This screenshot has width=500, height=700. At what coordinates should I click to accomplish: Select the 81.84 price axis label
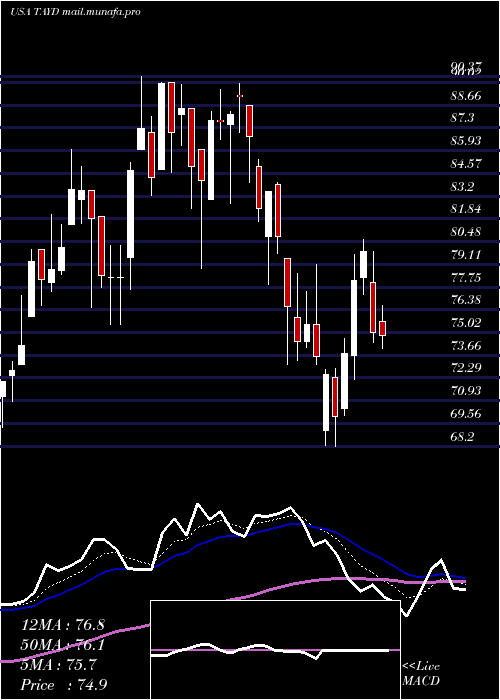click(466, 209)
